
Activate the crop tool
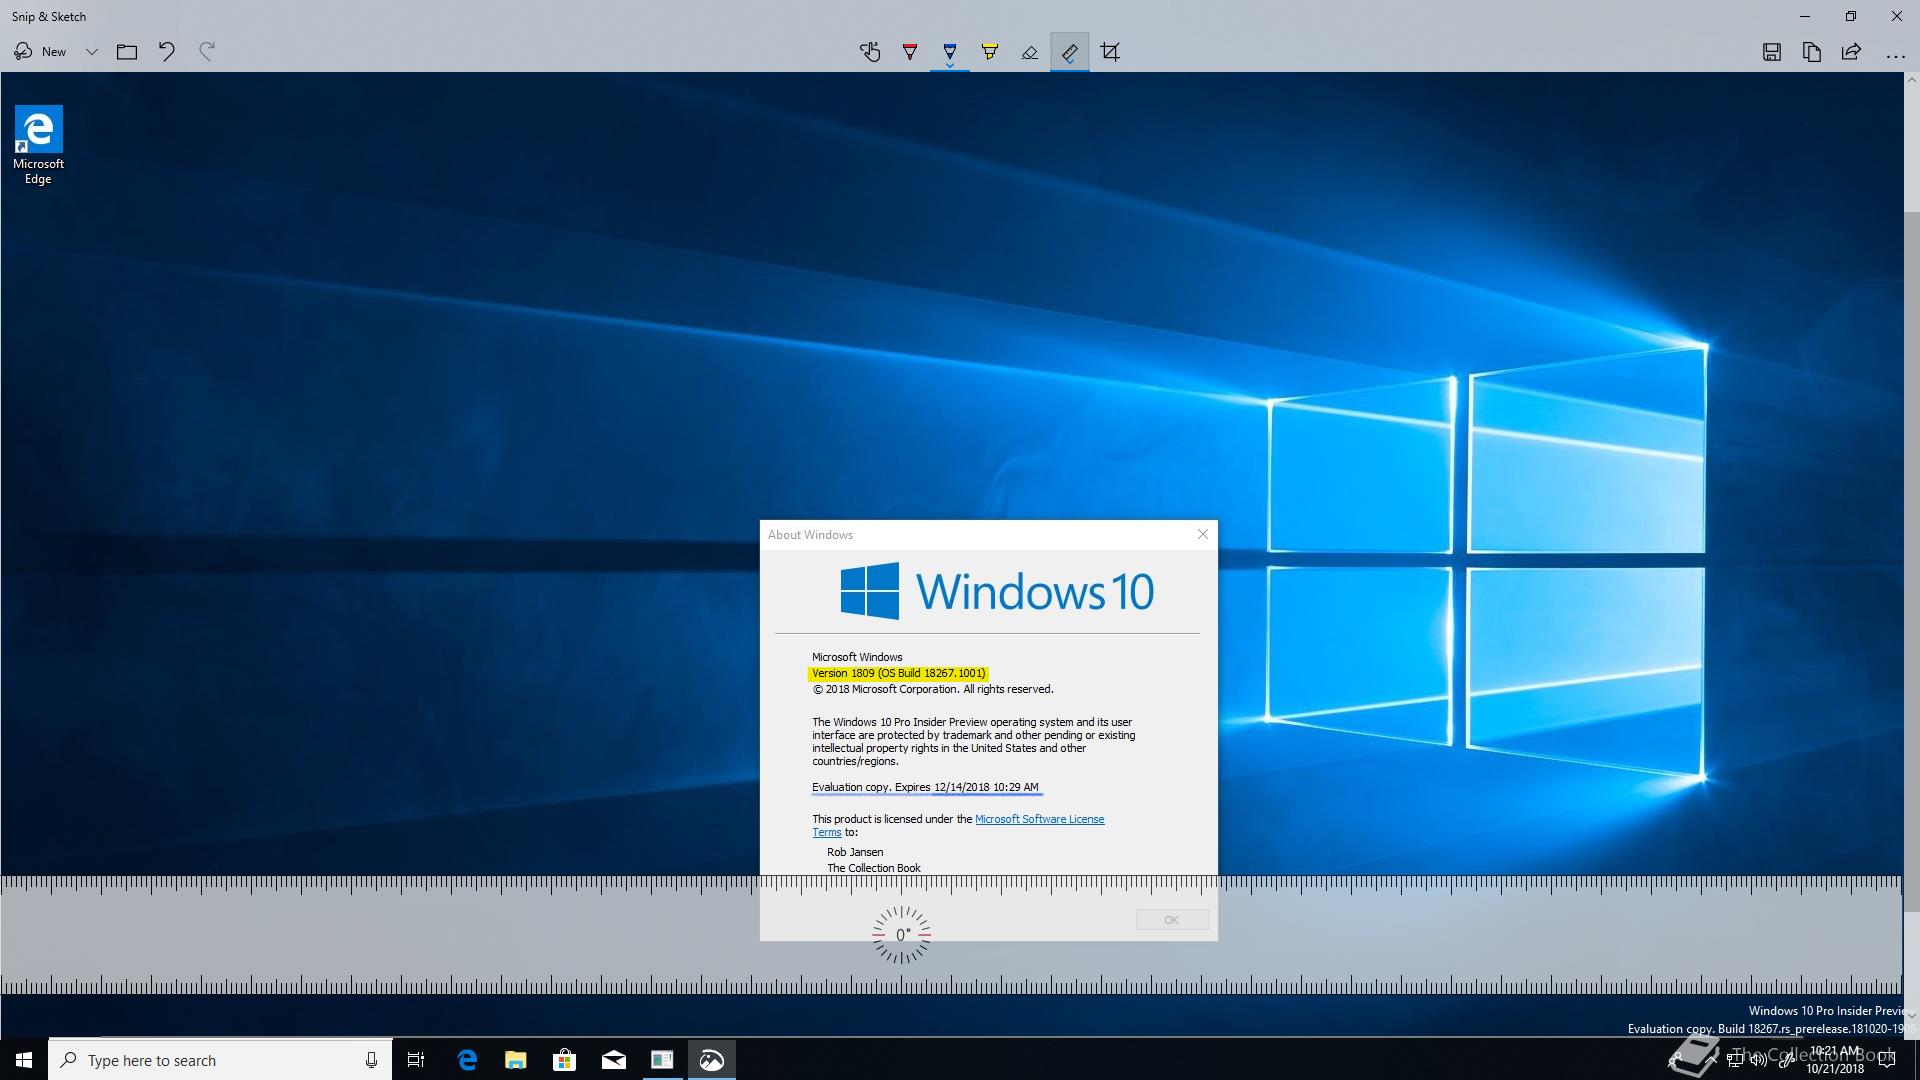click(1110, 52)
